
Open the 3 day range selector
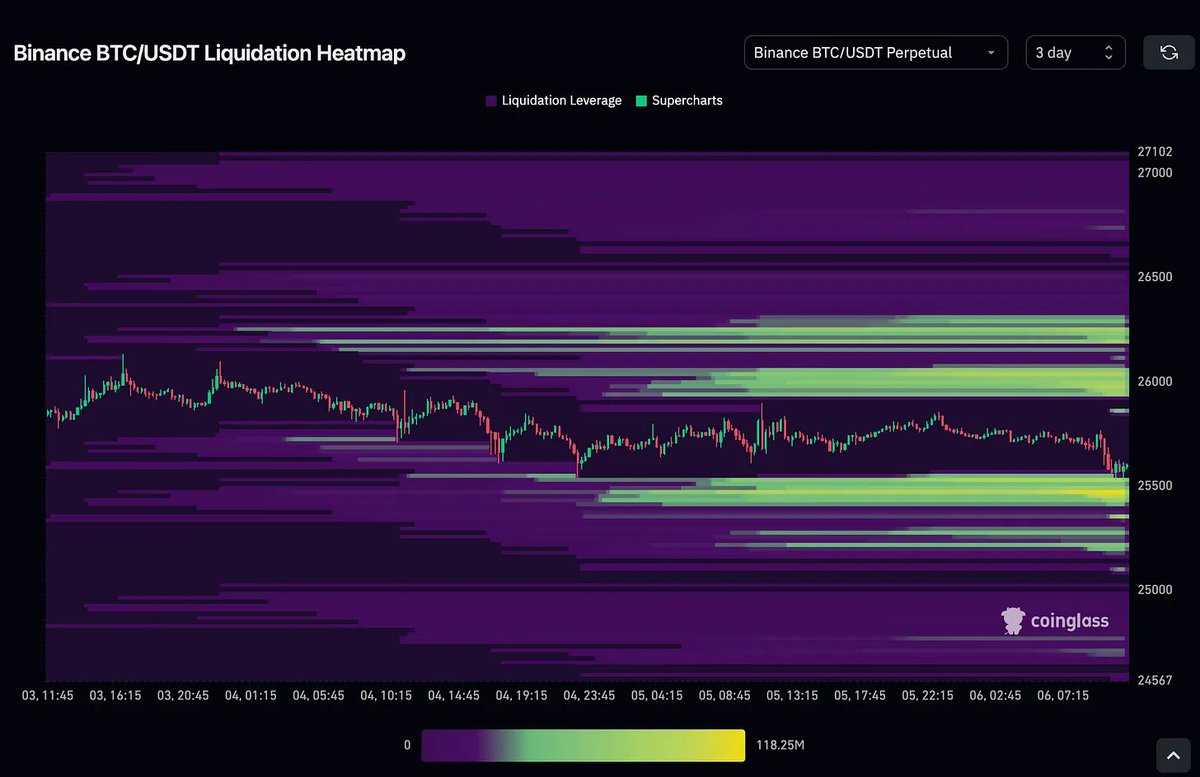1075,53
